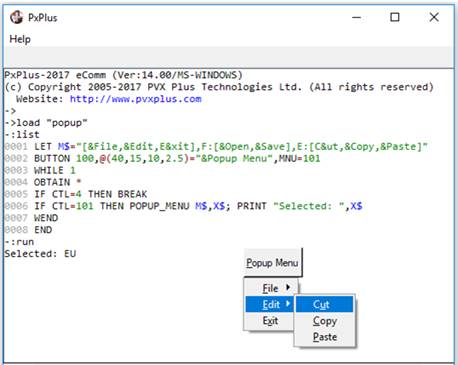
Task: Open the Help menu
Action: point(20,39)
